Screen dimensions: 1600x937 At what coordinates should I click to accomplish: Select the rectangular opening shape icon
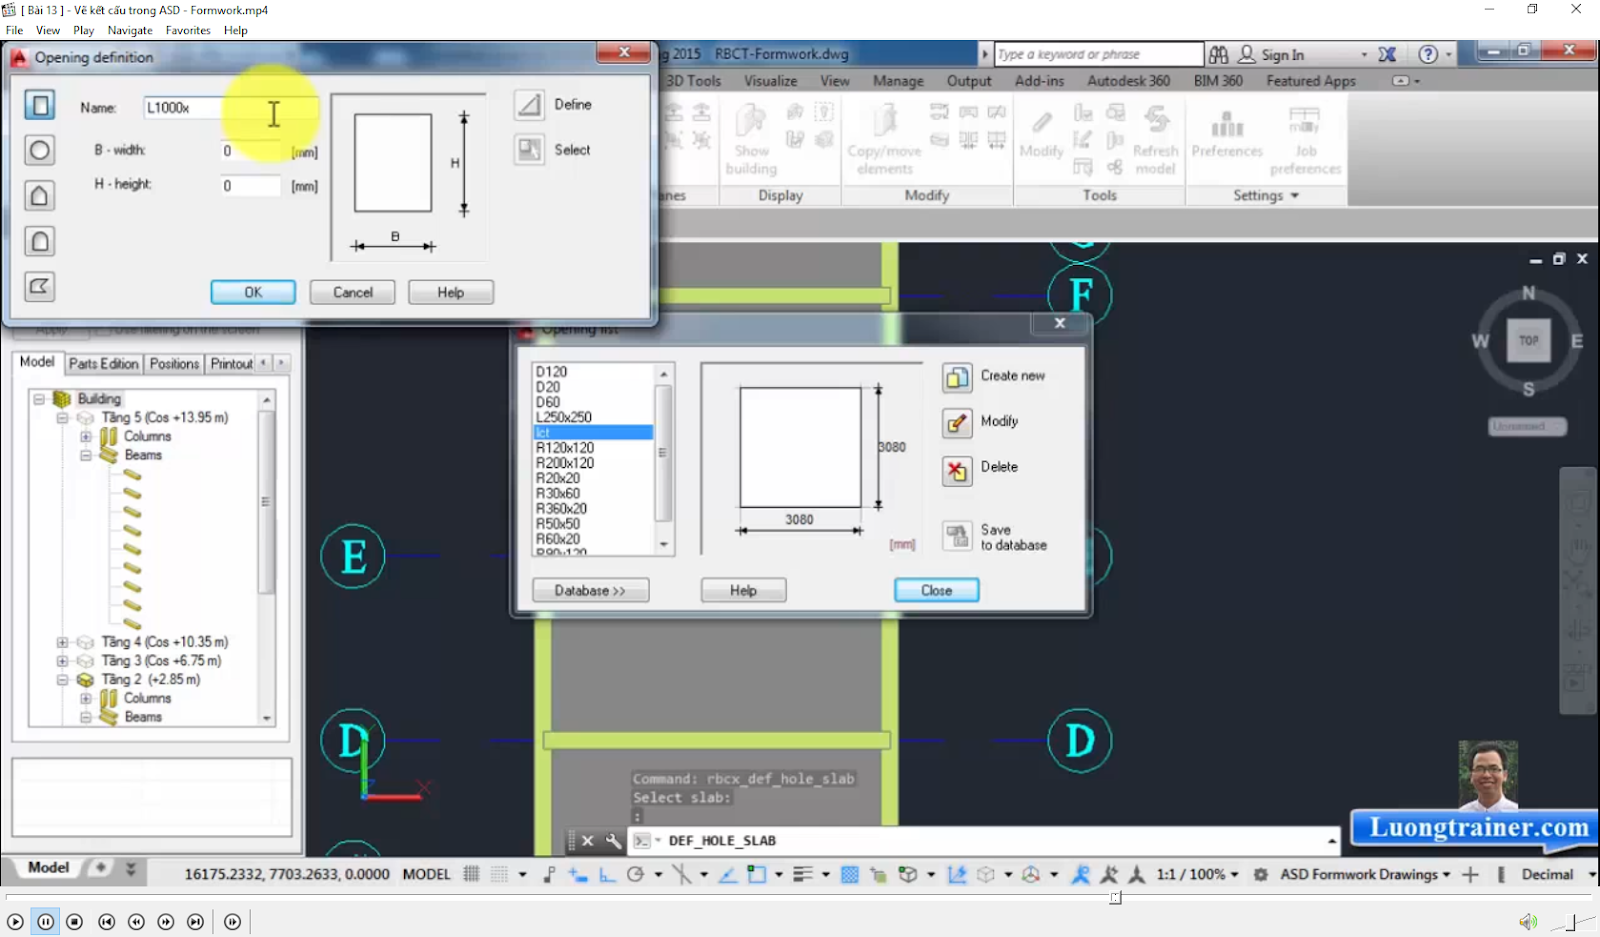pyautogui.click(x=39, y=105)
